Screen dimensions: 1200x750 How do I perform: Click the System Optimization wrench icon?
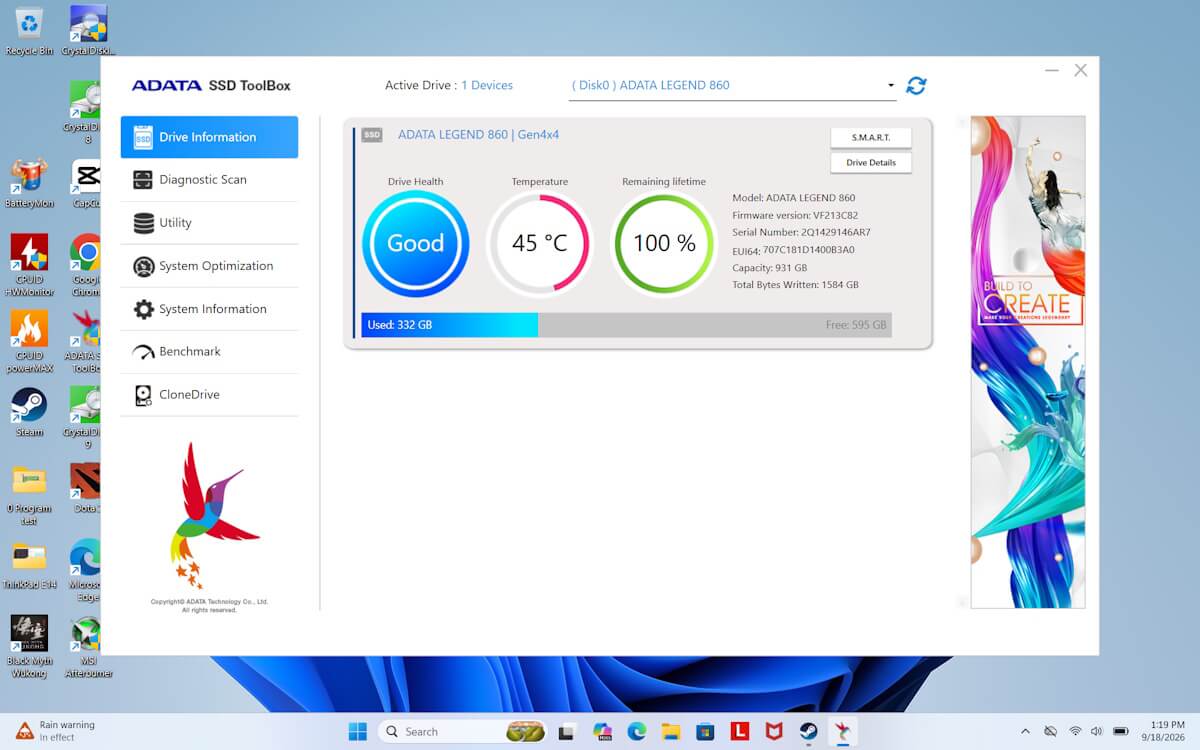[143, 266]
